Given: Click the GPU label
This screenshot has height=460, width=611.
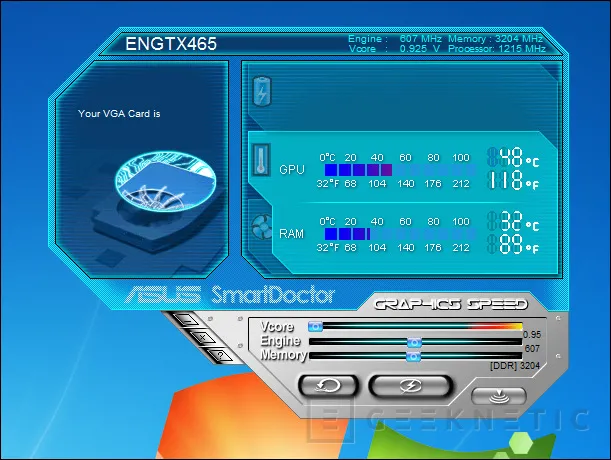Looking at the screenshot, I should [292, 170].
